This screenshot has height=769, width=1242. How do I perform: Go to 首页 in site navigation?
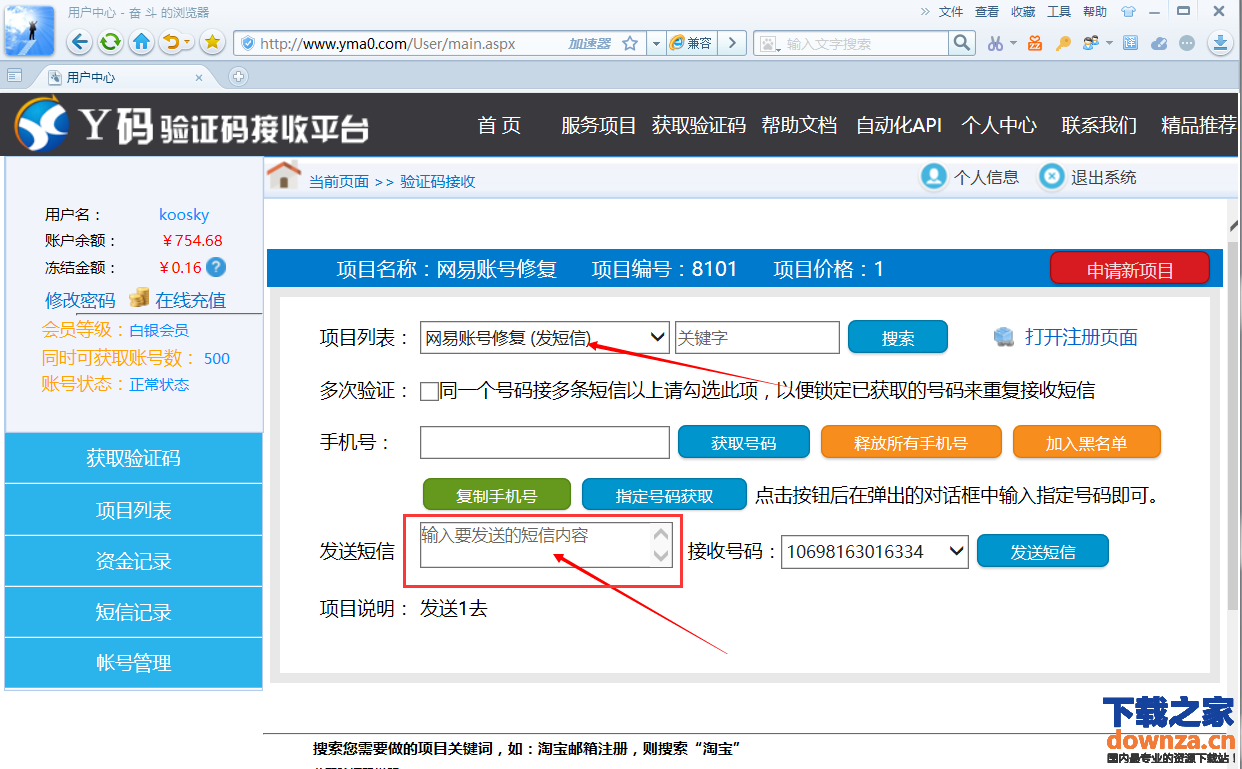pos(499,125)
